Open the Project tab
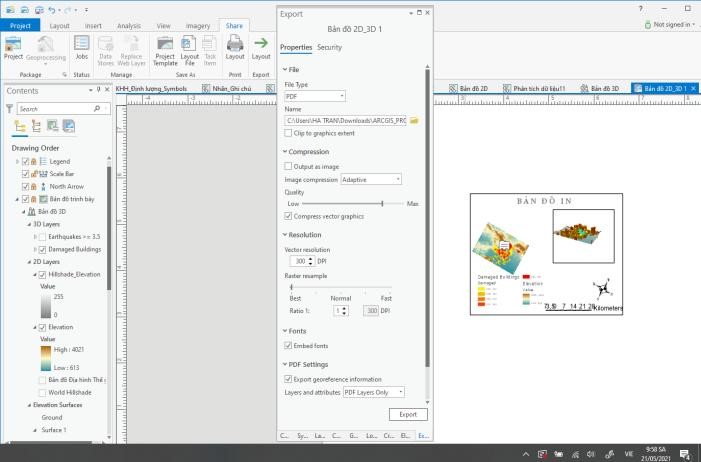Image resolution: width=701 pixels, height=462 pixels. (20, 25)
